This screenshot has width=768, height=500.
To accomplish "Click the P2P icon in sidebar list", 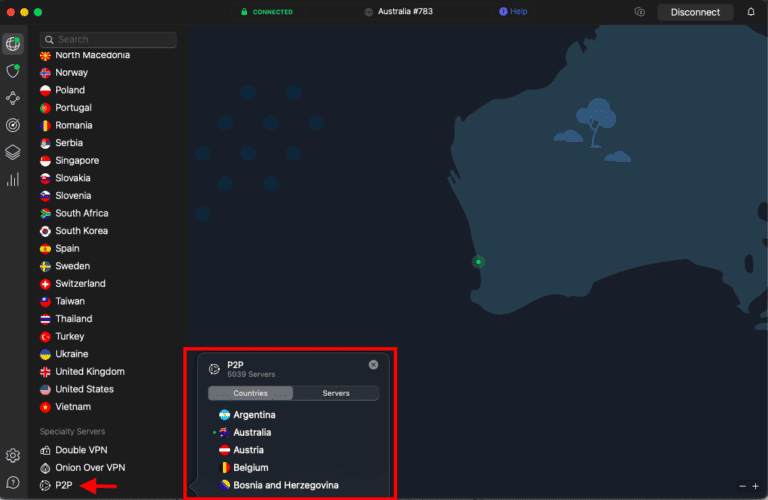I will [45, 485].
